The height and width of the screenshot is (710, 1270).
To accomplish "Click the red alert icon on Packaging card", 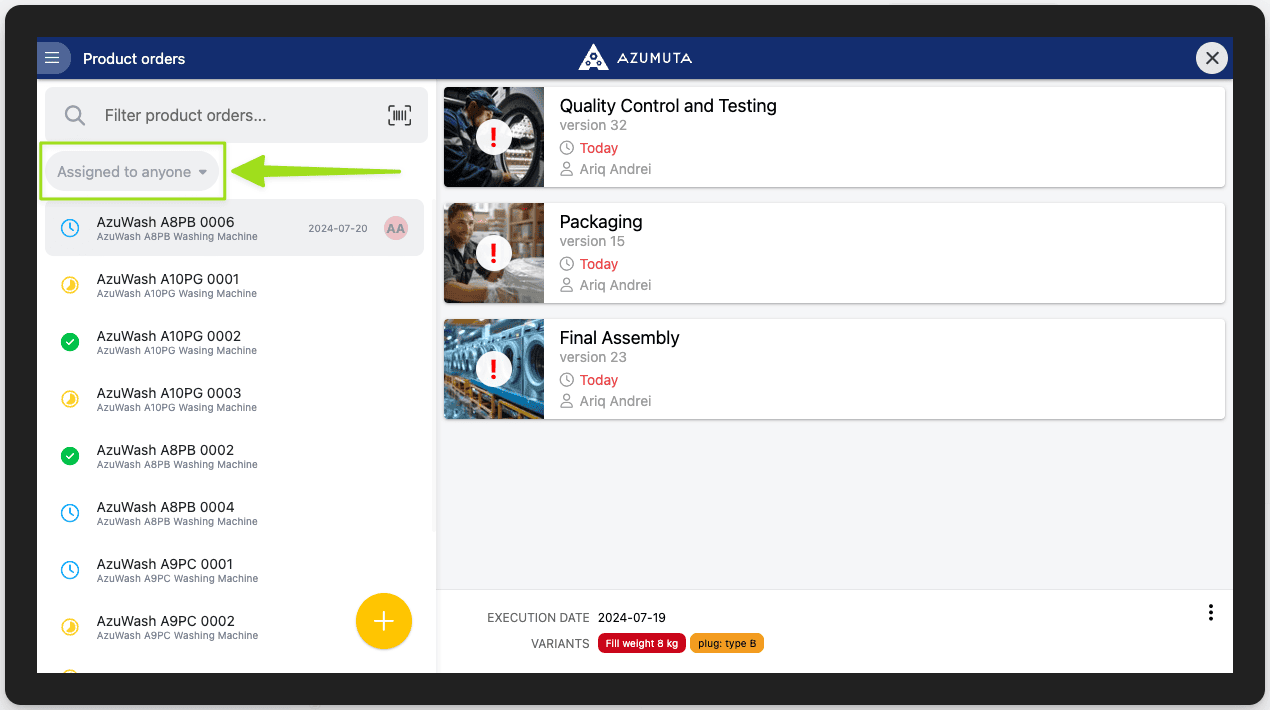I will (x=493, y=253).
